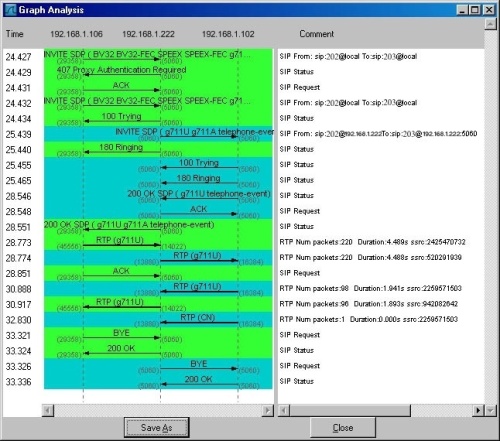Select 200 OK SDP message at 28.546
500x441 pixels.
click(199, 194)
